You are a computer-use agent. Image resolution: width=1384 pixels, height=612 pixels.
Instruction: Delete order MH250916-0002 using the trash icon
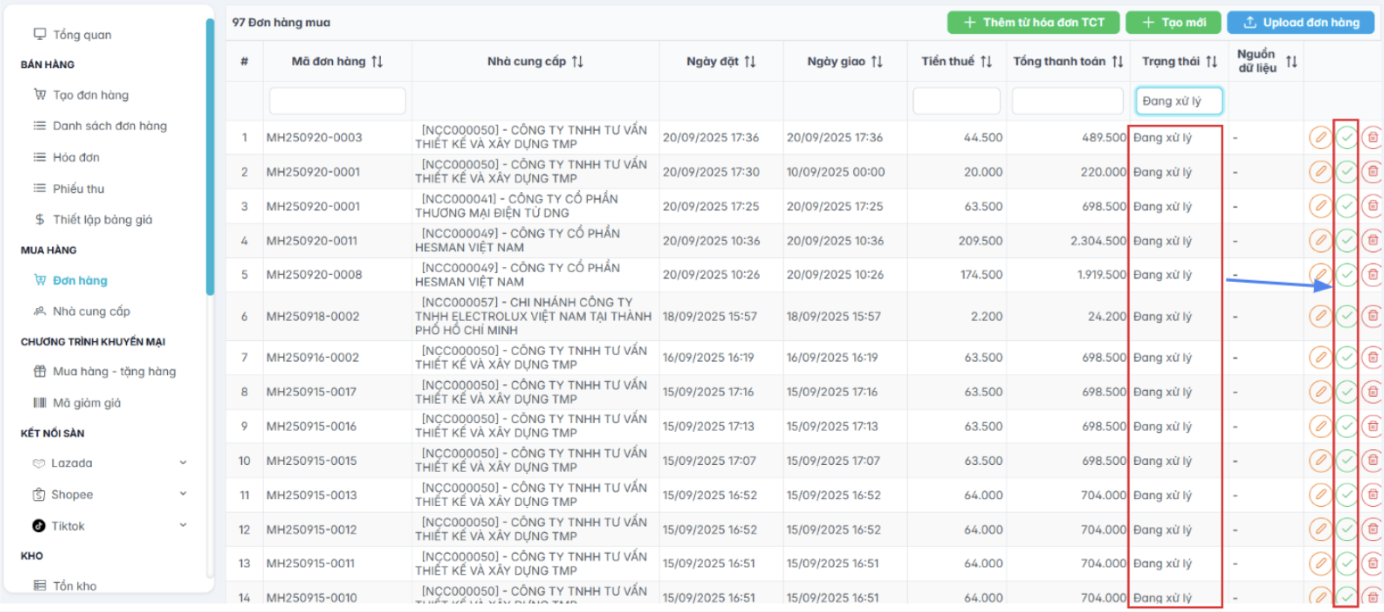point(1372,357)
